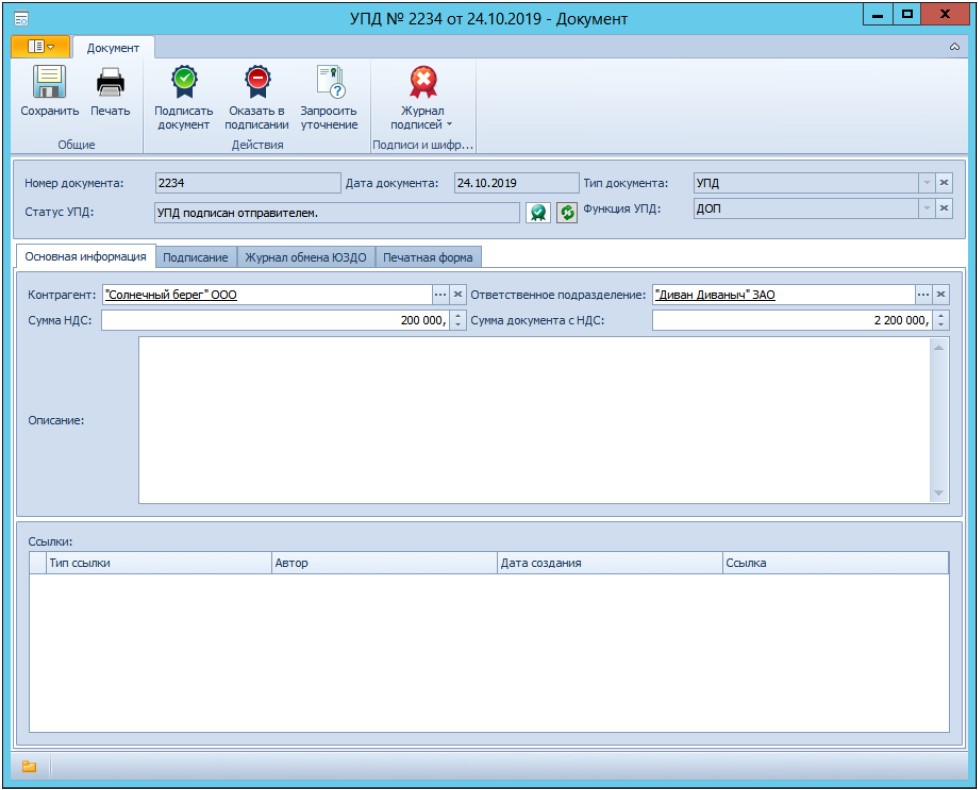Click the Сохранить floppy disk icon

(49, 82)
